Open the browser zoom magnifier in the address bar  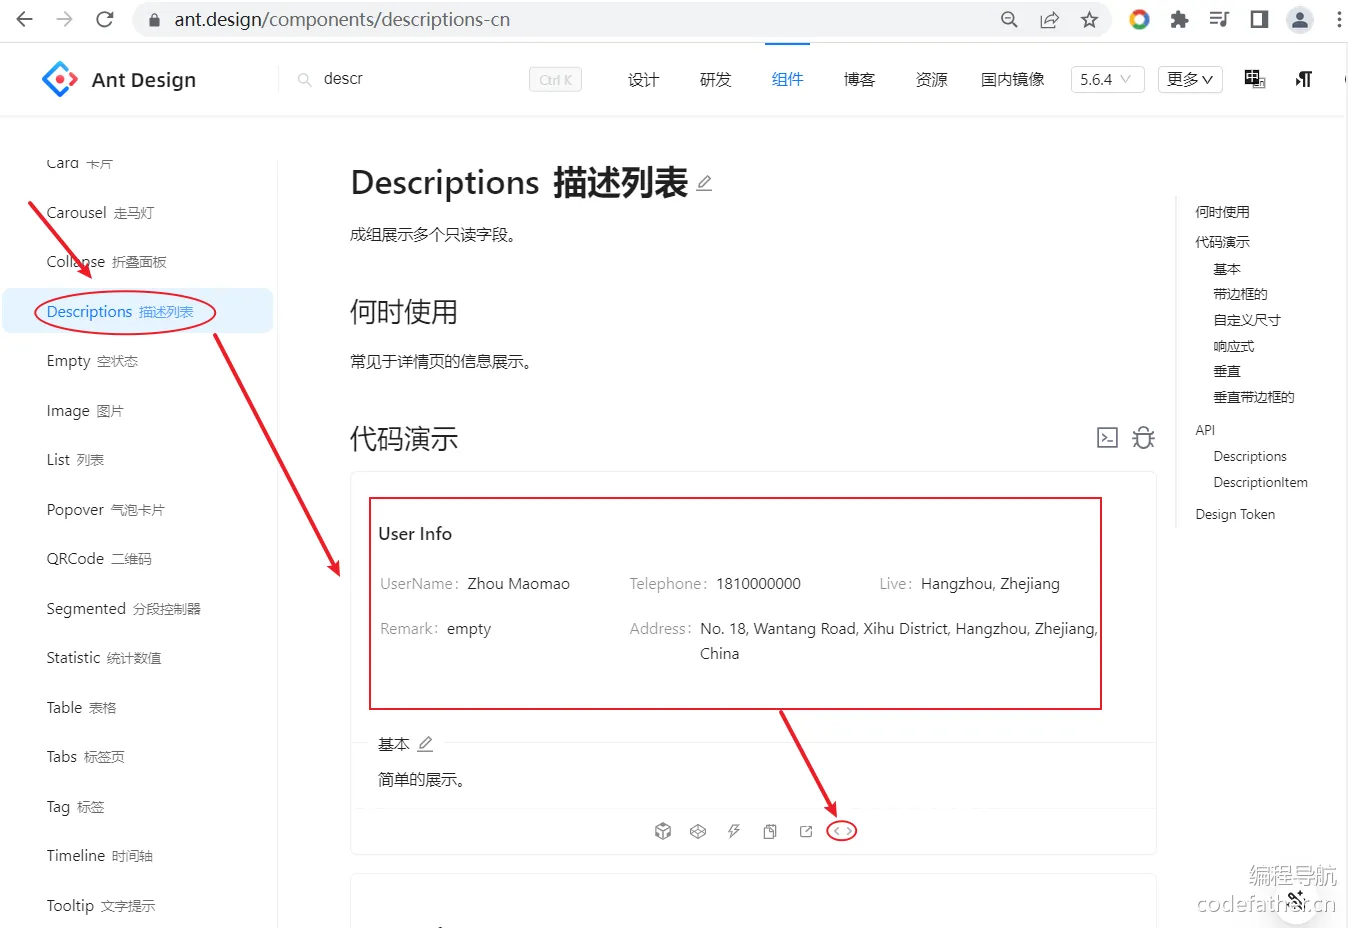(1009, 20)
